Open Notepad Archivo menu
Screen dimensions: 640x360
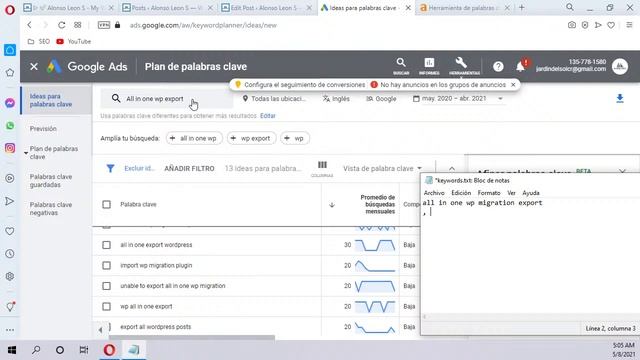(x=434, y=193)
